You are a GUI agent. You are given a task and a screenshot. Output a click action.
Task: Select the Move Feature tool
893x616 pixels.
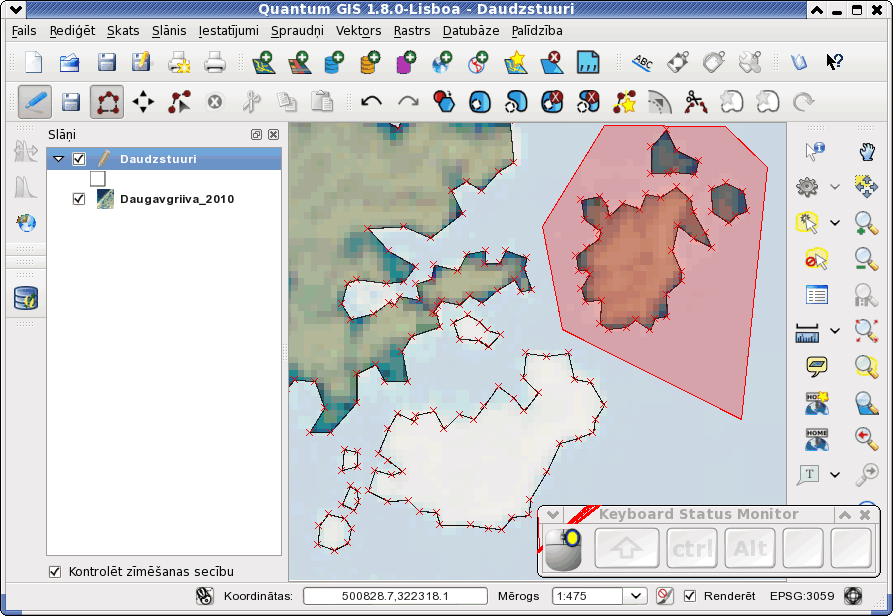pyautogui.click(x=143, y=102)
